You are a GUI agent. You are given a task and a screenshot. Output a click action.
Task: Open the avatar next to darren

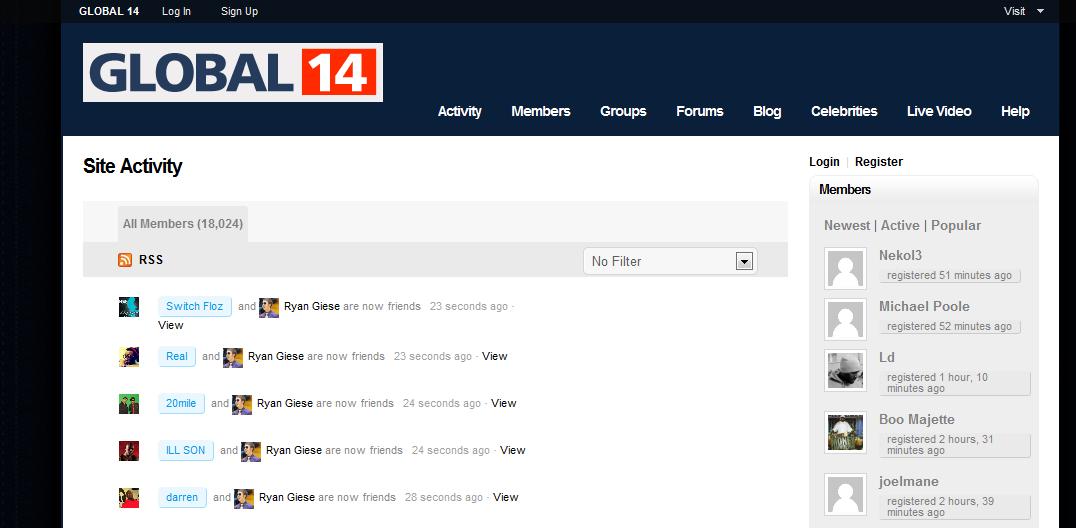(129, 498)
